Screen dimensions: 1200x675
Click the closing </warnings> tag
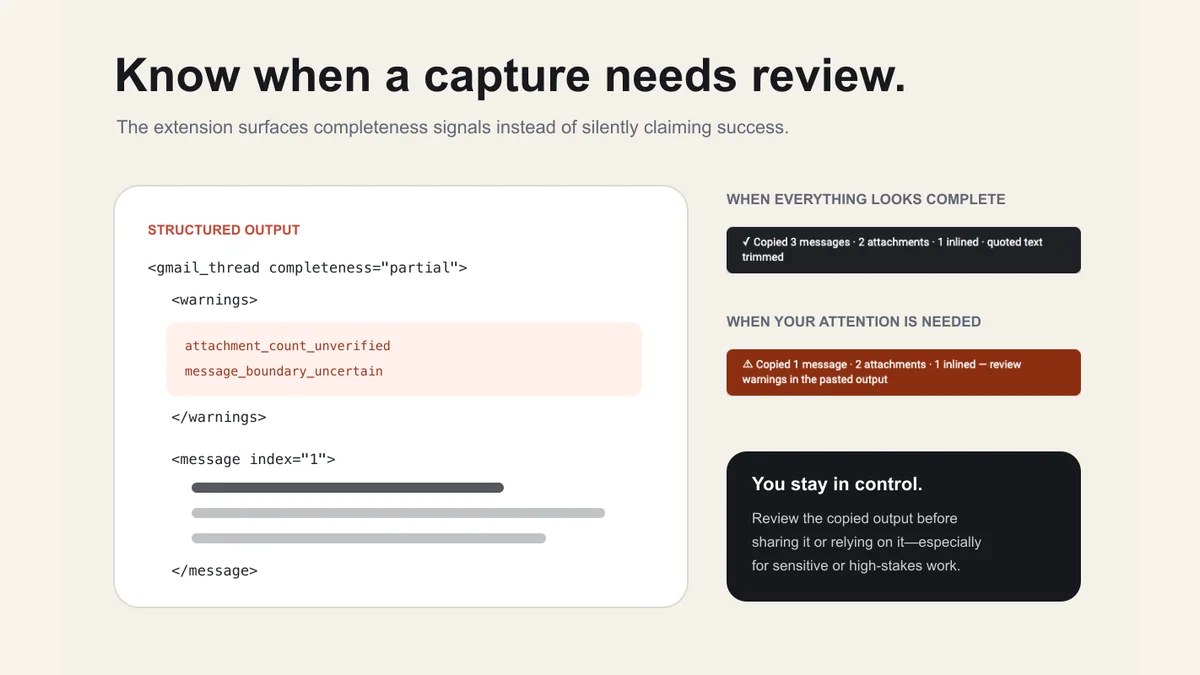point(218,417)
